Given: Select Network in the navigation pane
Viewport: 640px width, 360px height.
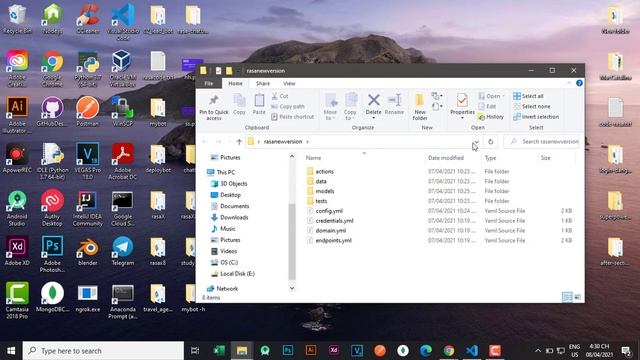Looking at the screenshot, I should 222,289.
